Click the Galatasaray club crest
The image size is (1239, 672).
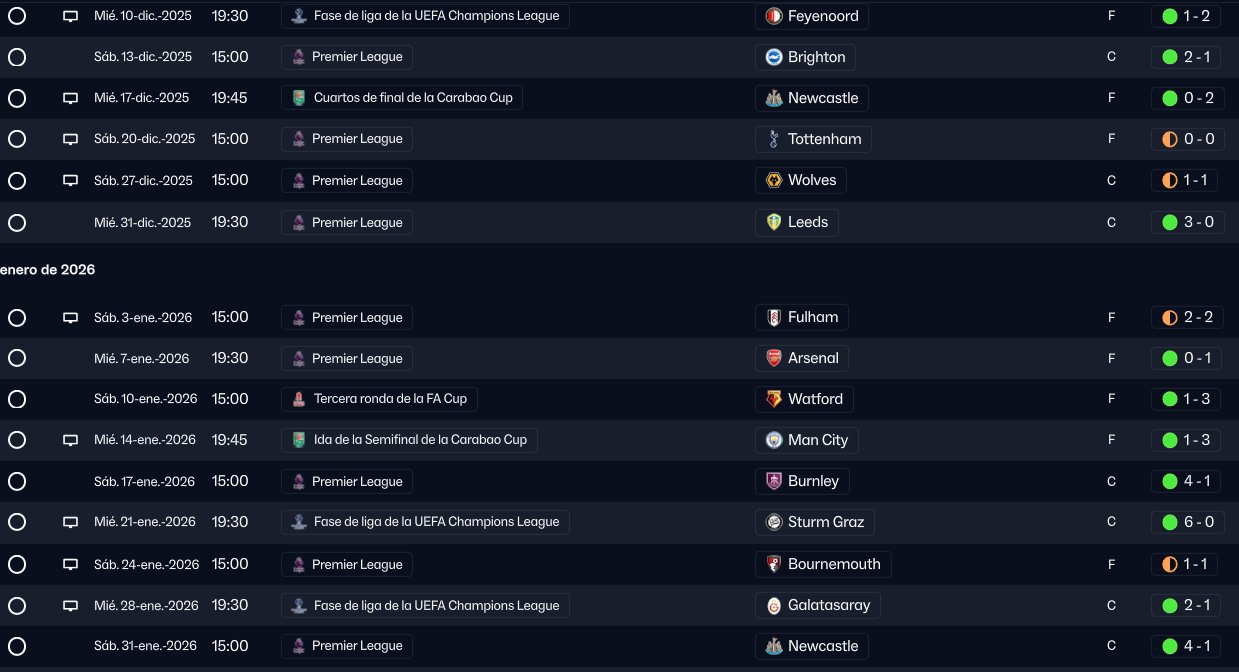(773, 605)
